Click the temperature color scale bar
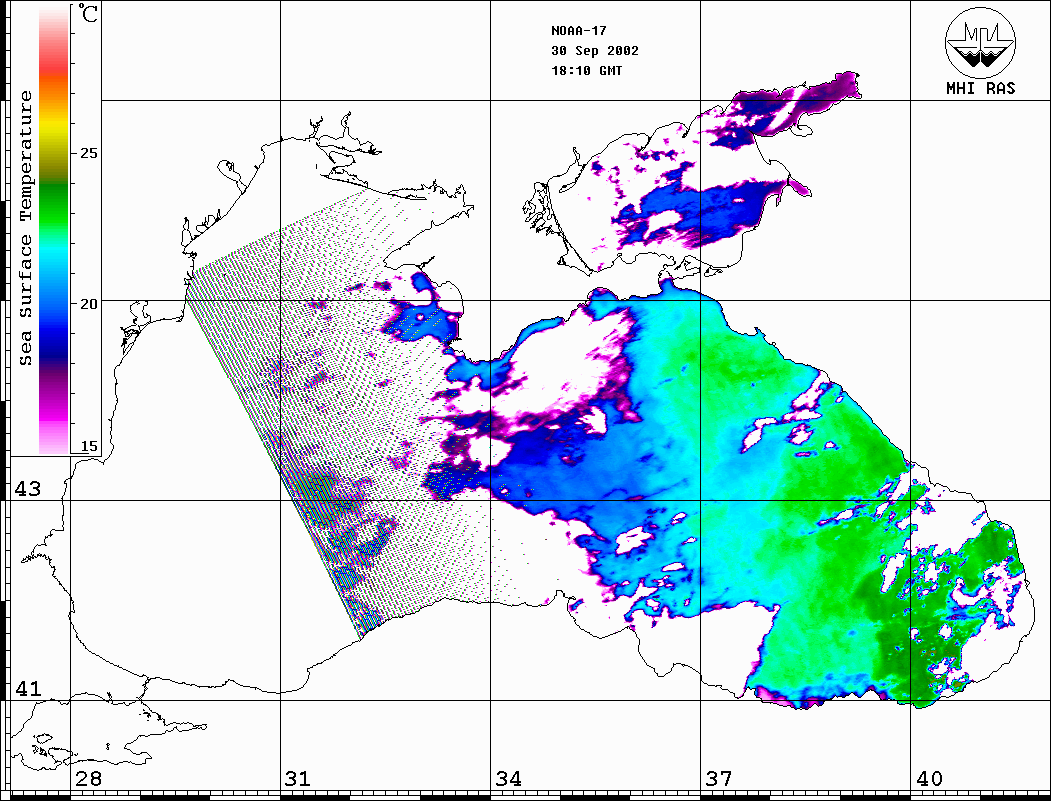 (54, 230)
